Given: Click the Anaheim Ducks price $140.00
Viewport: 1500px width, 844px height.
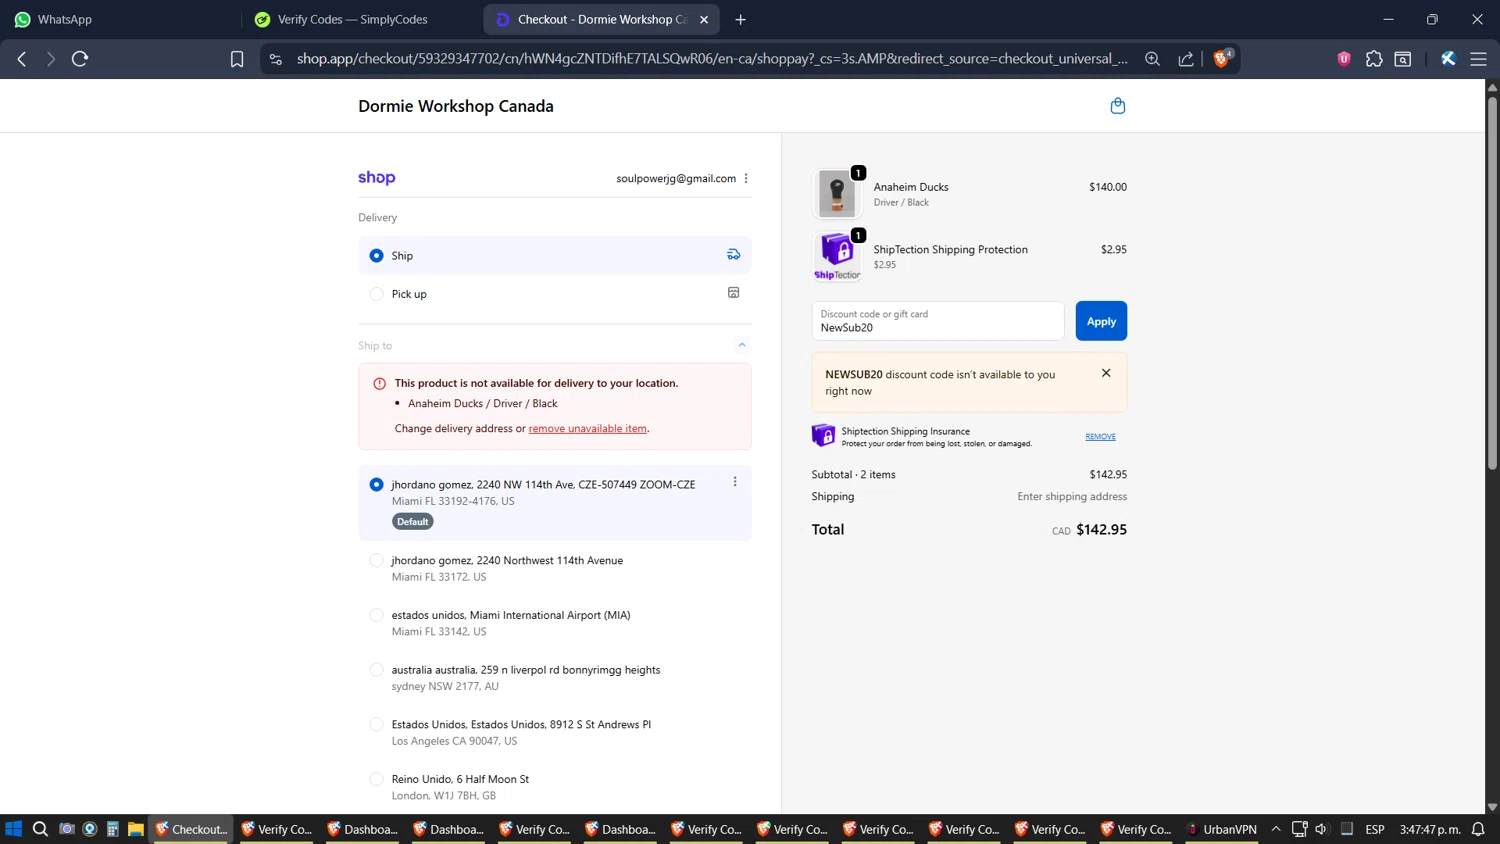Looking at the screenshot, I should coord(1108,187).
